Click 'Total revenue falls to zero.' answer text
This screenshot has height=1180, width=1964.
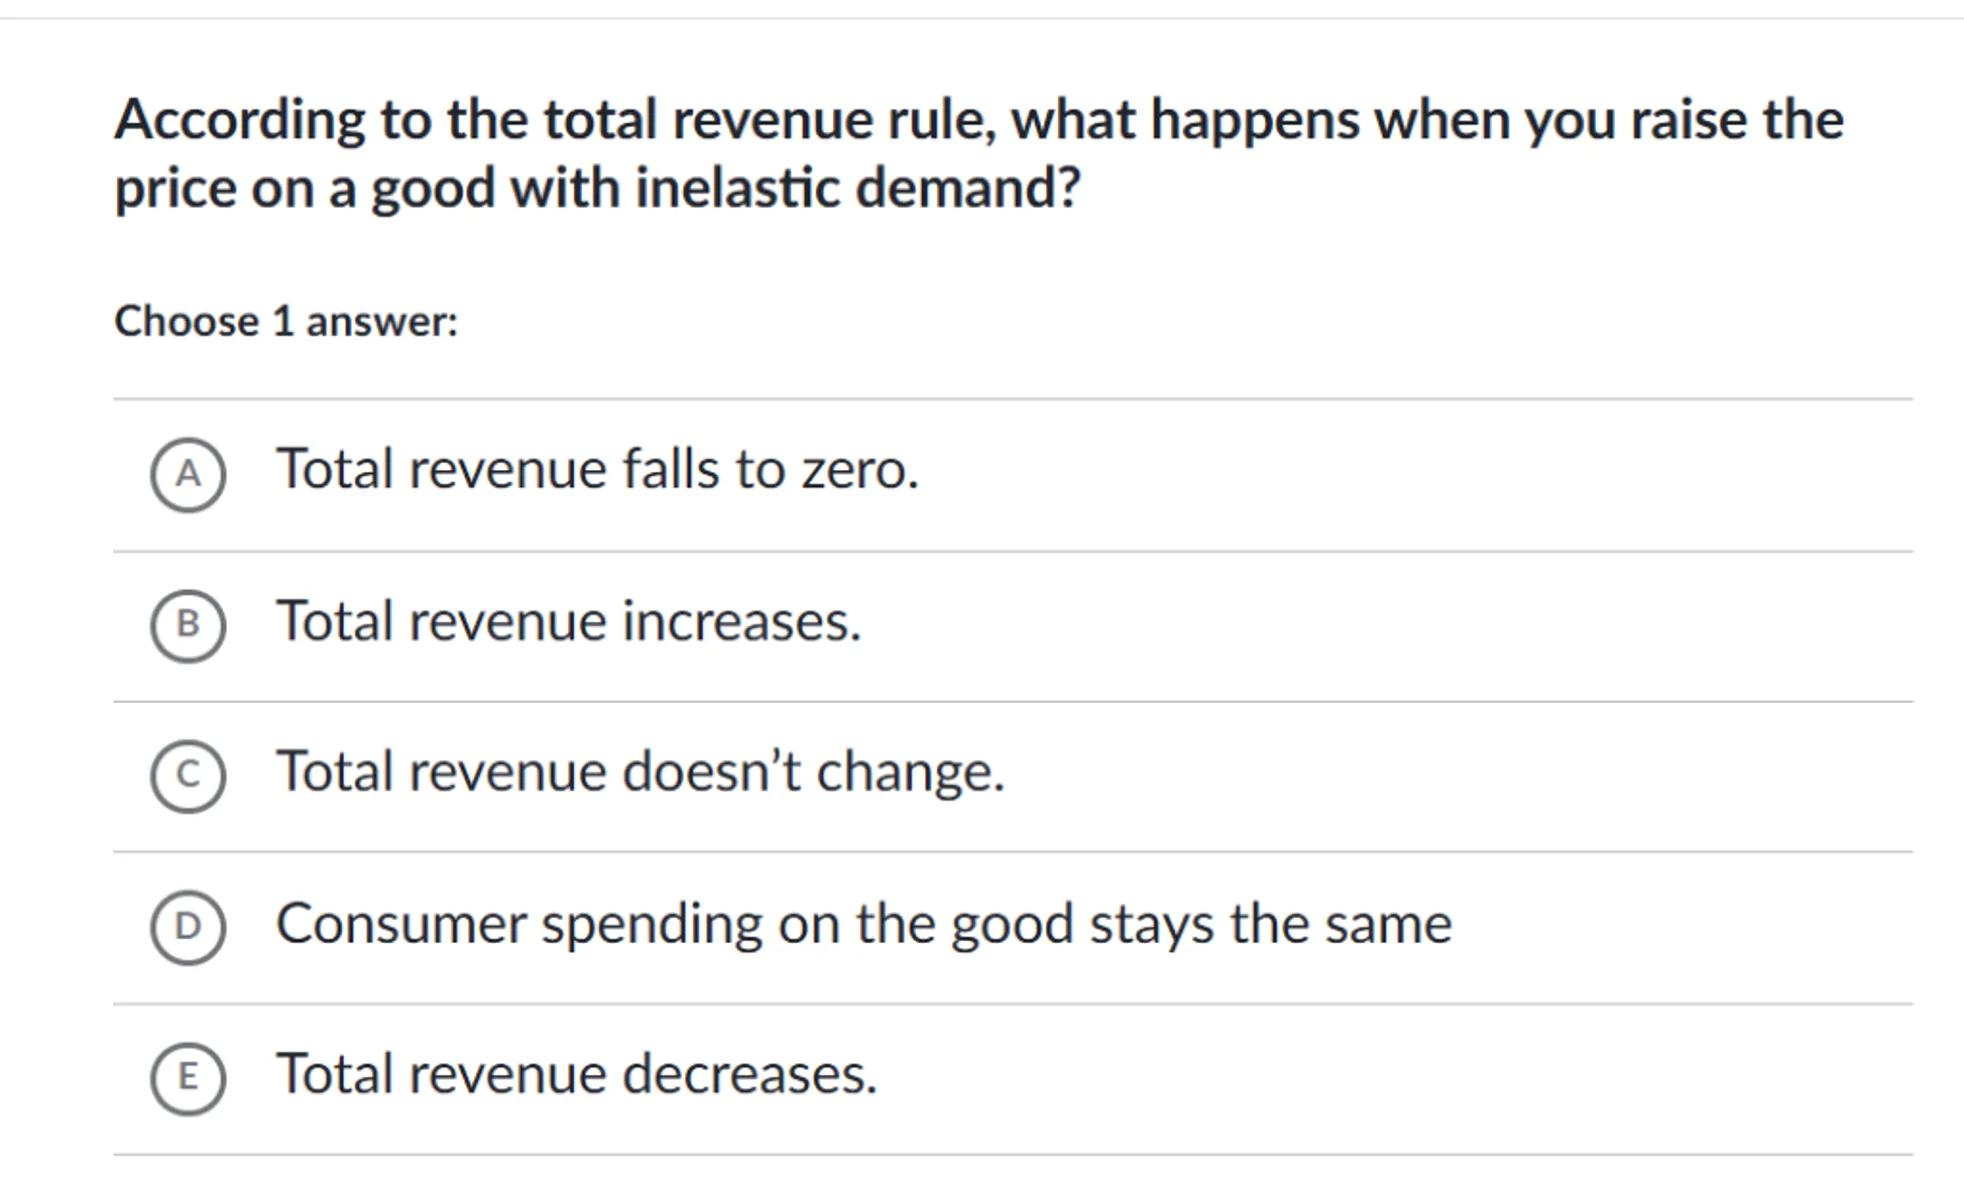(597, 469)
